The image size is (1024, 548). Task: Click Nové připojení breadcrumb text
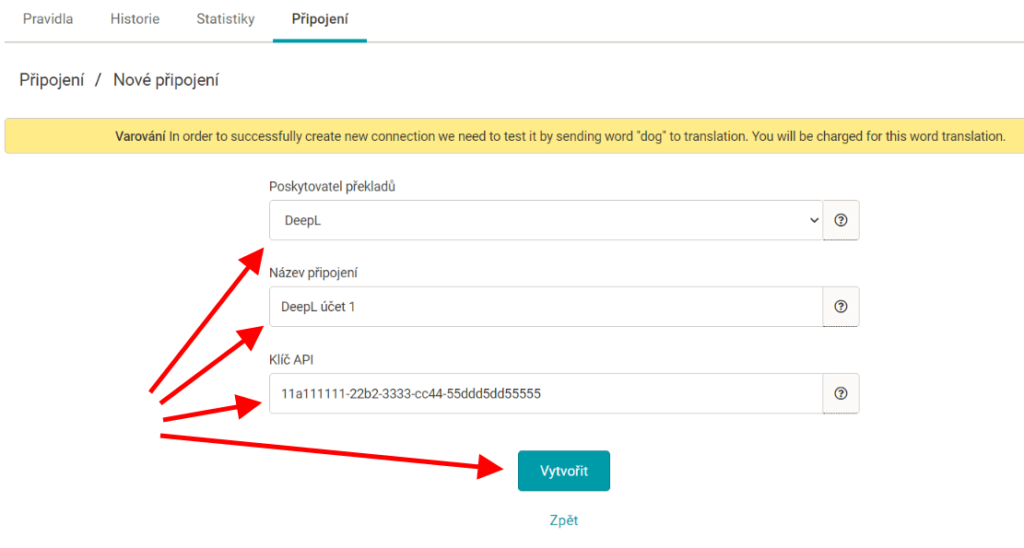[166, 80]
